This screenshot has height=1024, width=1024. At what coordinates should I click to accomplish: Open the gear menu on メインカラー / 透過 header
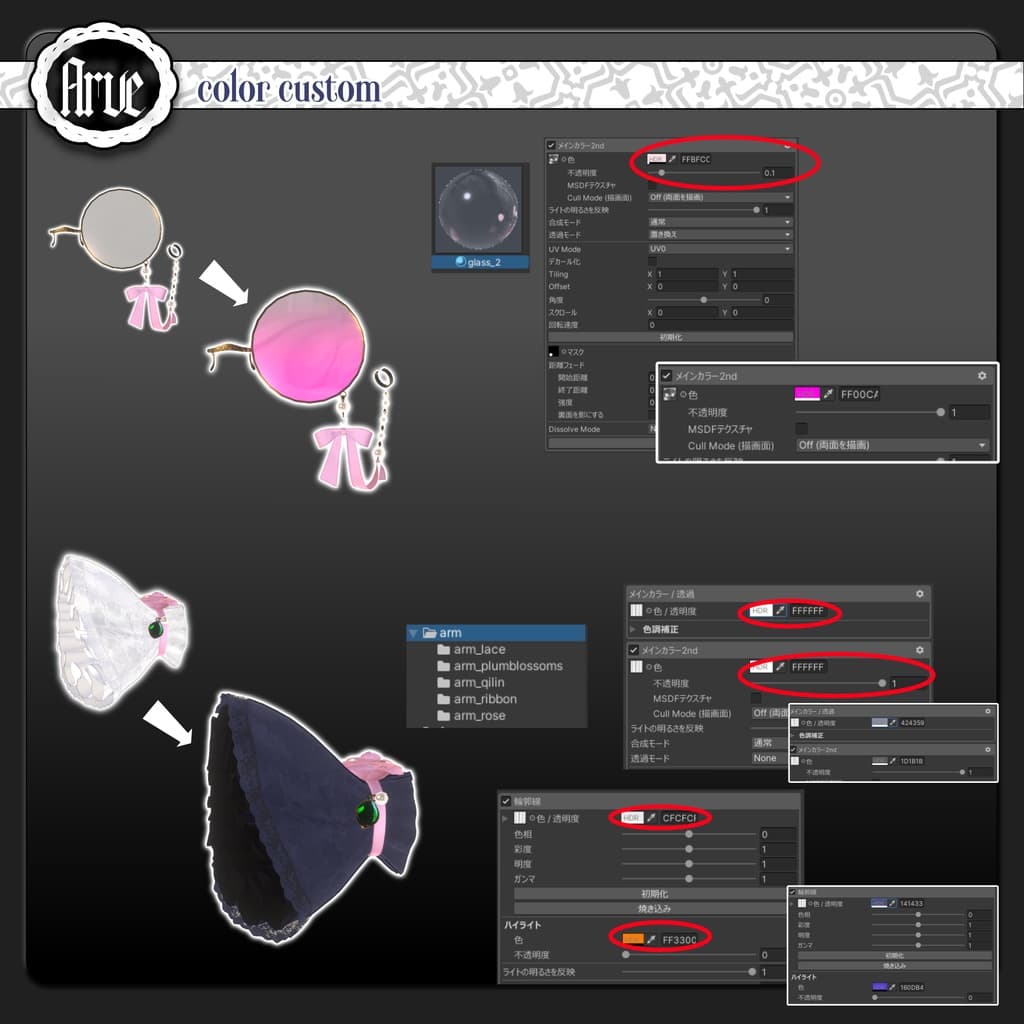tap(920, 594)
